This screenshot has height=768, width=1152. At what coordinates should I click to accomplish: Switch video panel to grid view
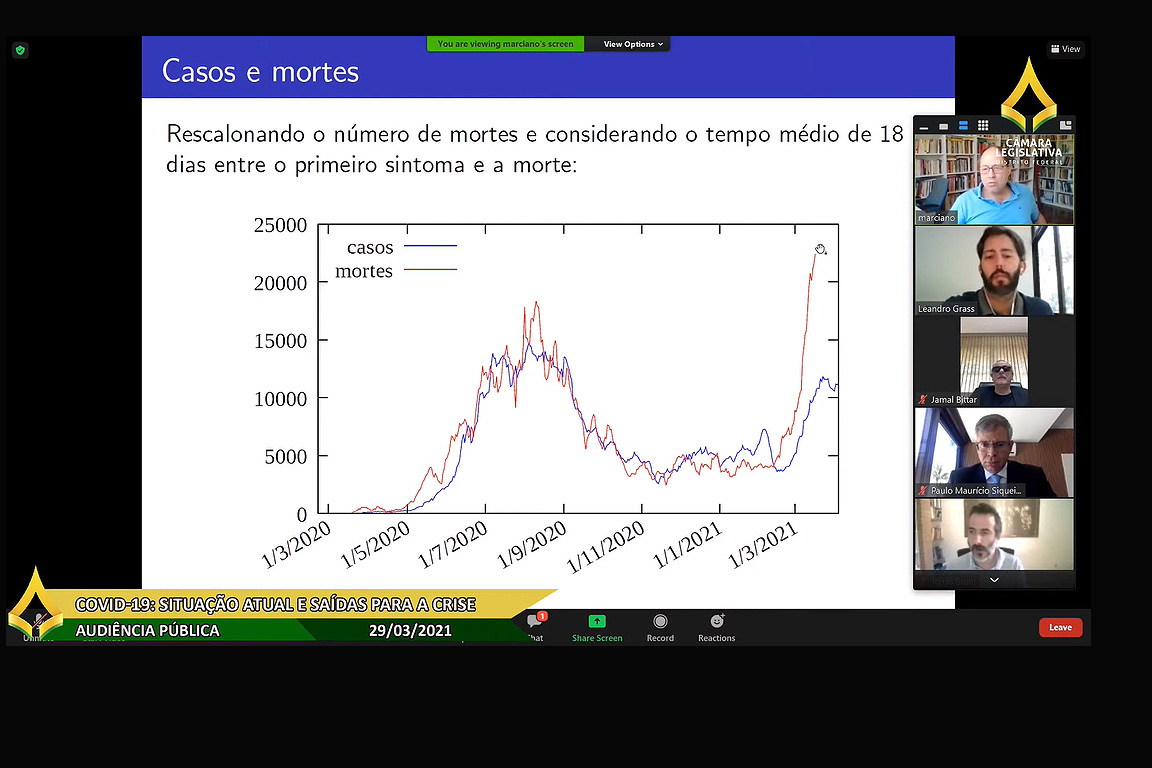click(983, 126)
